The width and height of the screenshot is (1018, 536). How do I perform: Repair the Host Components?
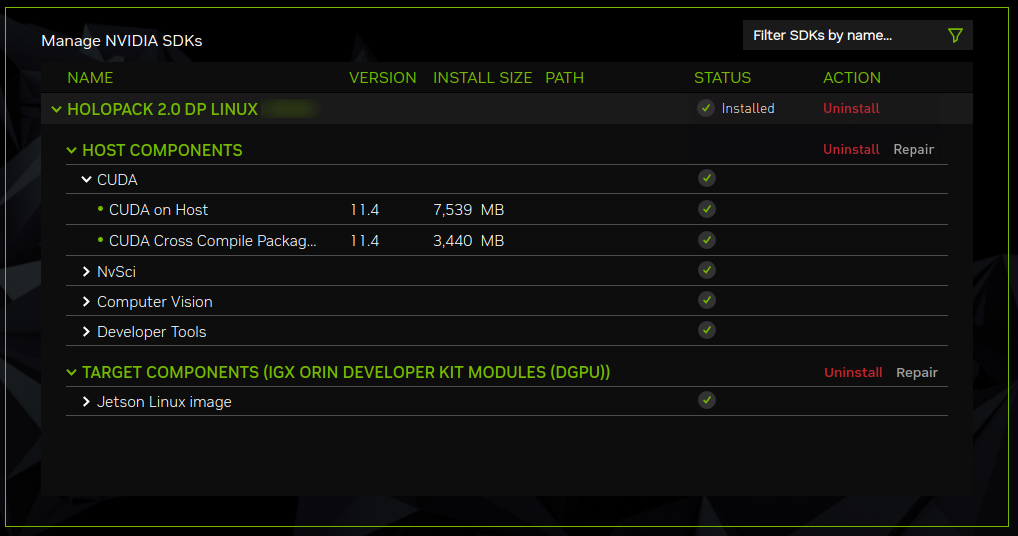(913, 150)
